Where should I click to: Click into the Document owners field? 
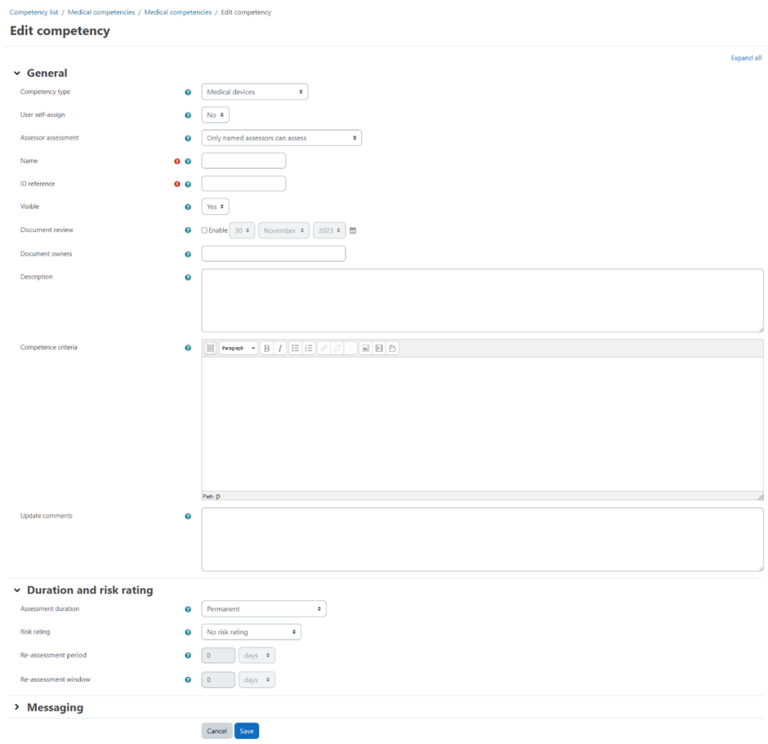tap(274, 254)
